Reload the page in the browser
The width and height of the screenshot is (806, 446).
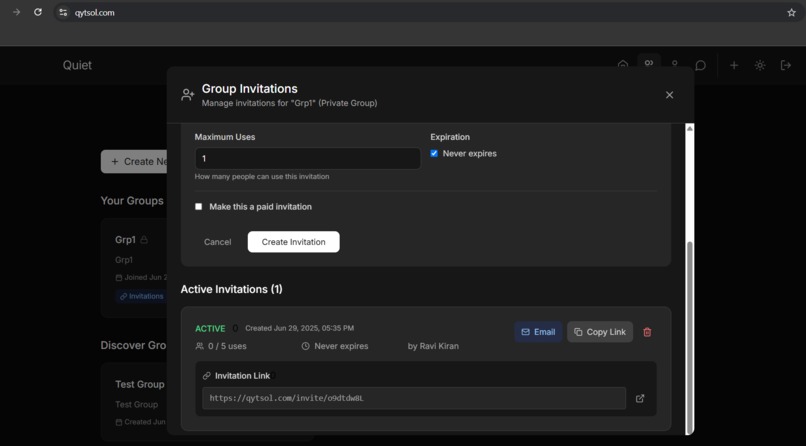click(x=38, y=12)
